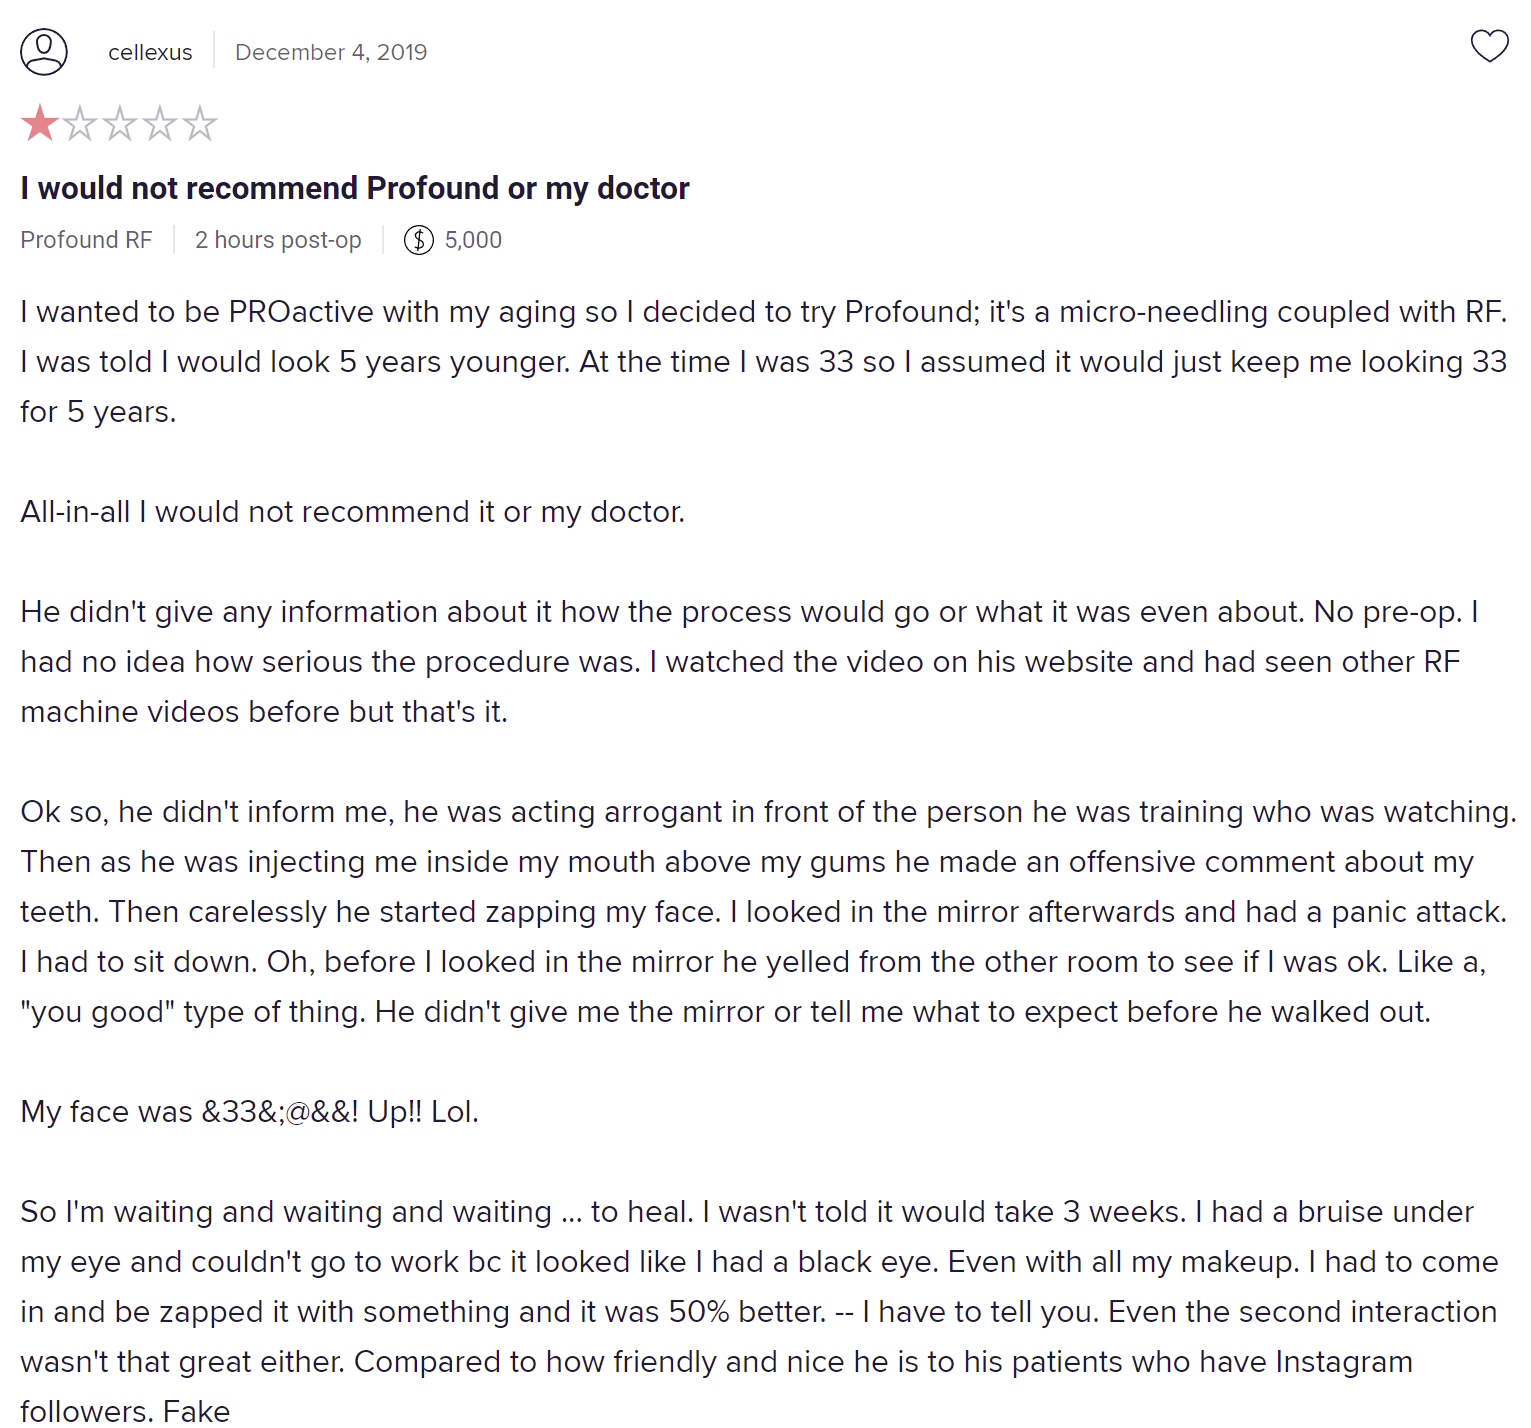Click the 5,000 cost amount

point(473,240)
